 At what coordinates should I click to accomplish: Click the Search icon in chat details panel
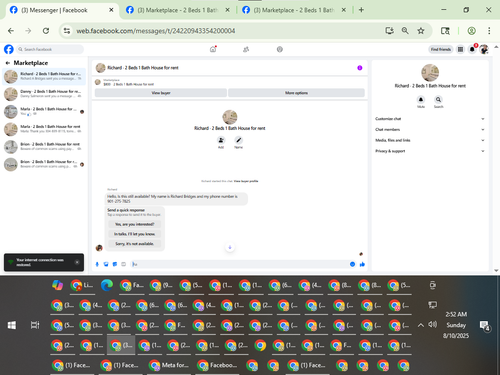[438, 100]
